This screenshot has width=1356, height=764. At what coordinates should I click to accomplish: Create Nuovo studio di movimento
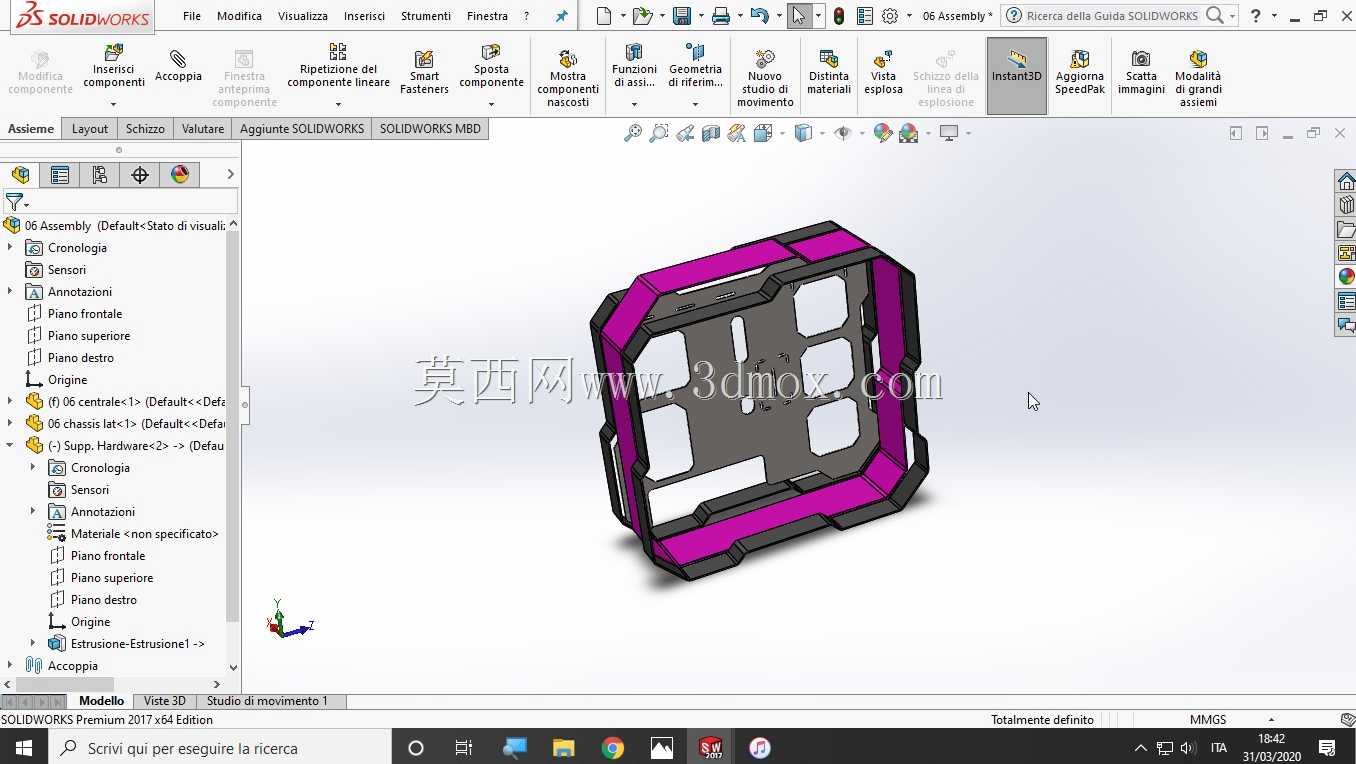(765, 78)
